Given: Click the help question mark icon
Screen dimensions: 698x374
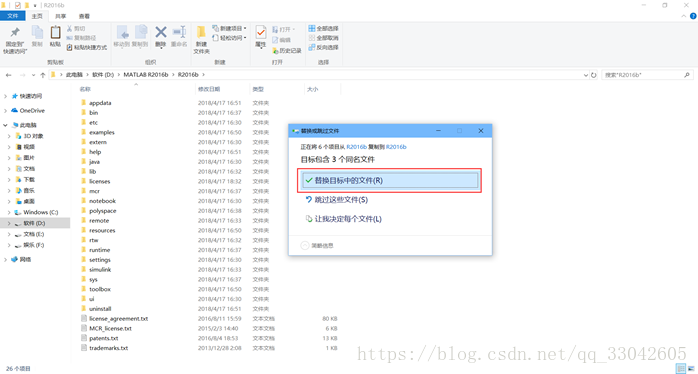Looking at the screenshot, I should coord(693,16).
